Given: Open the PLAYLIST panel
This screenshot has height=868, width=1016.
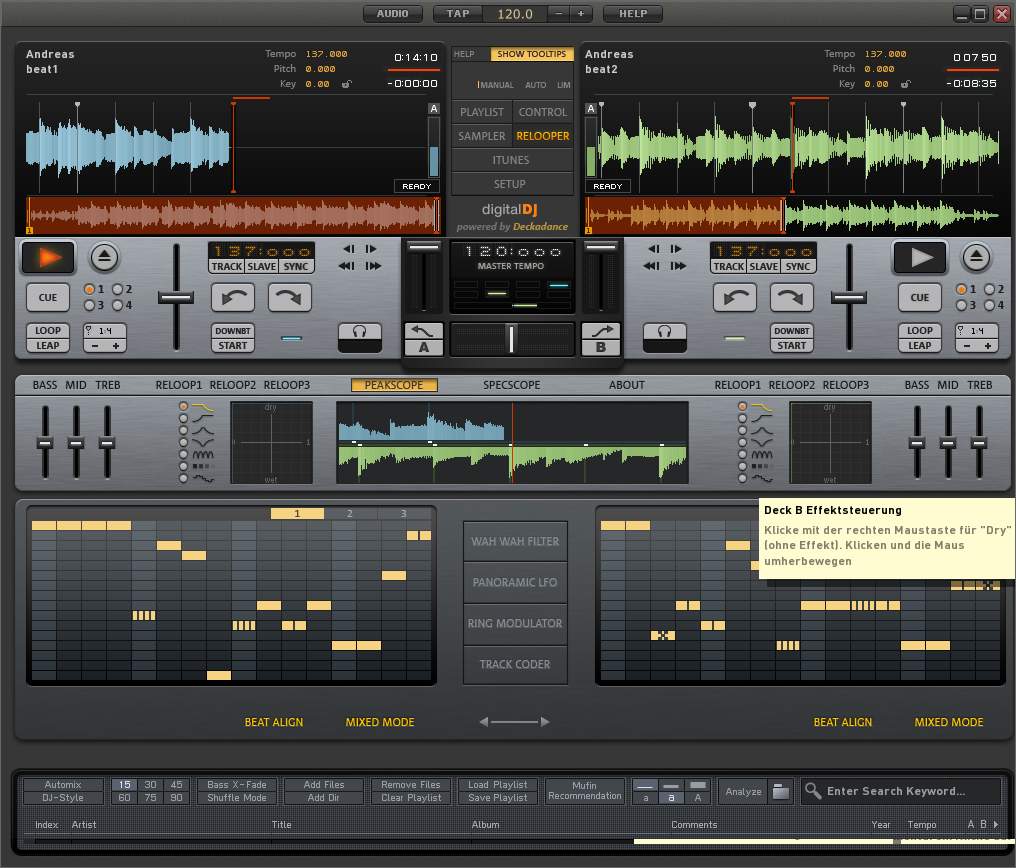Looking at the screenshot, I should tap(481, 112).
